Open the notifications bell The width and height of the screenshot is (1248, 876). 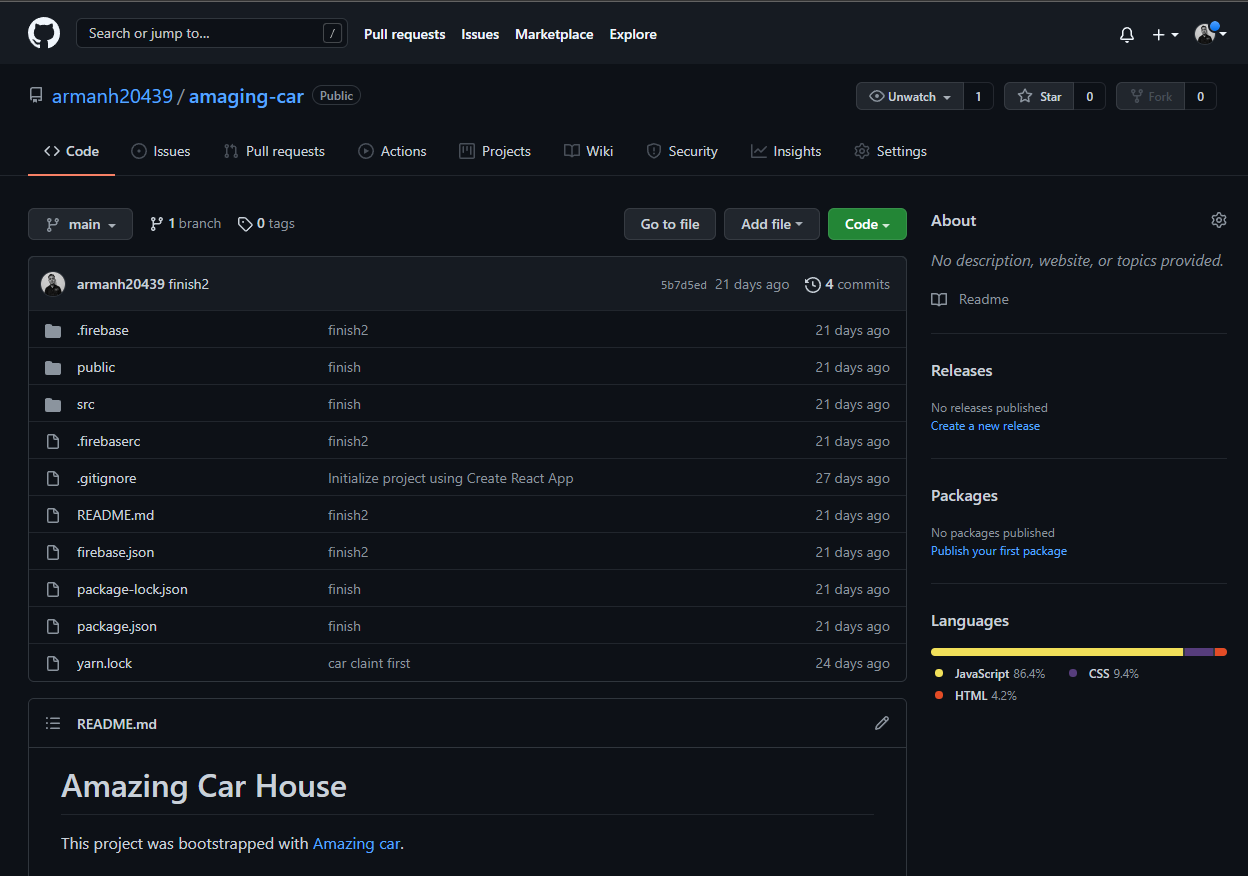pos(1127,34)
